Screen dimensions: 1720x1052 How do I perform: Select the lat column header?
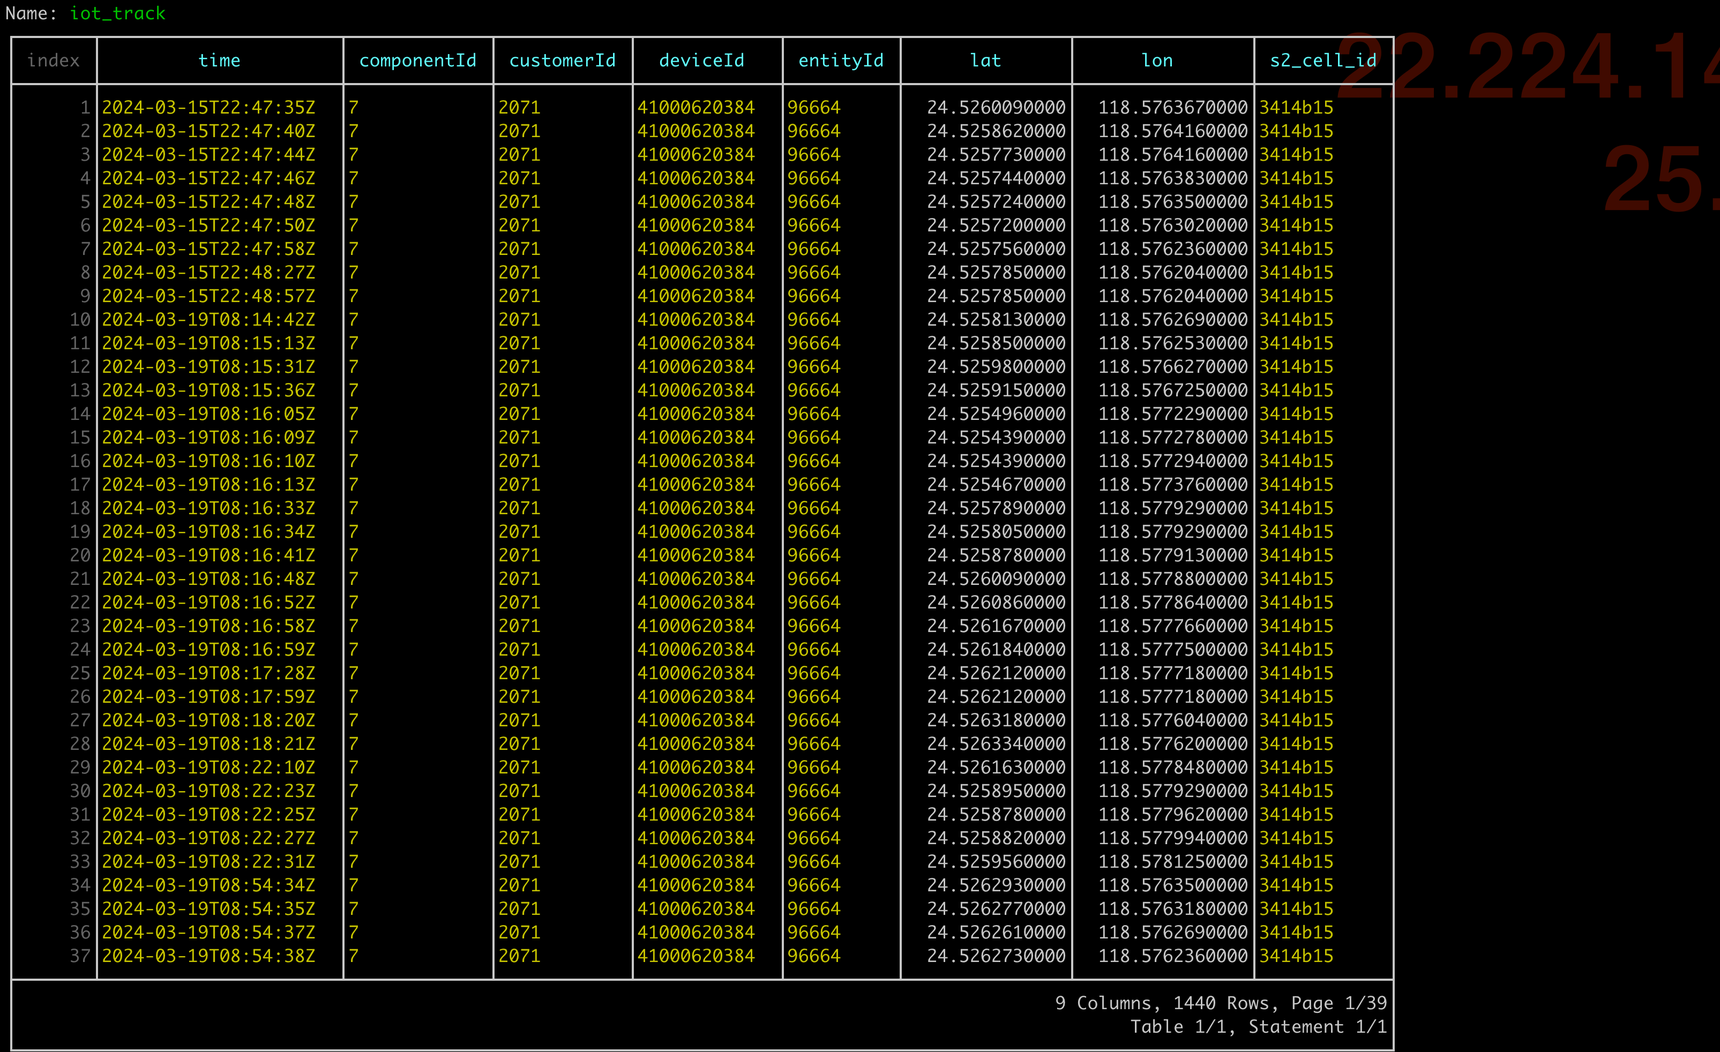[985, 61]
